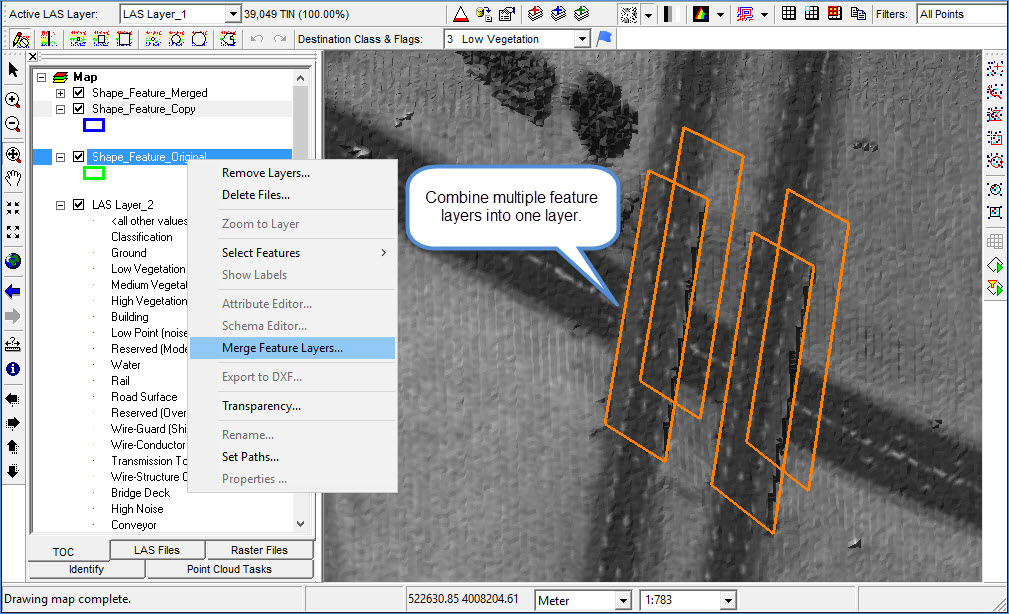
Task: Toggle LAS Layer_2 visibility checkbox
Action: 79,205
